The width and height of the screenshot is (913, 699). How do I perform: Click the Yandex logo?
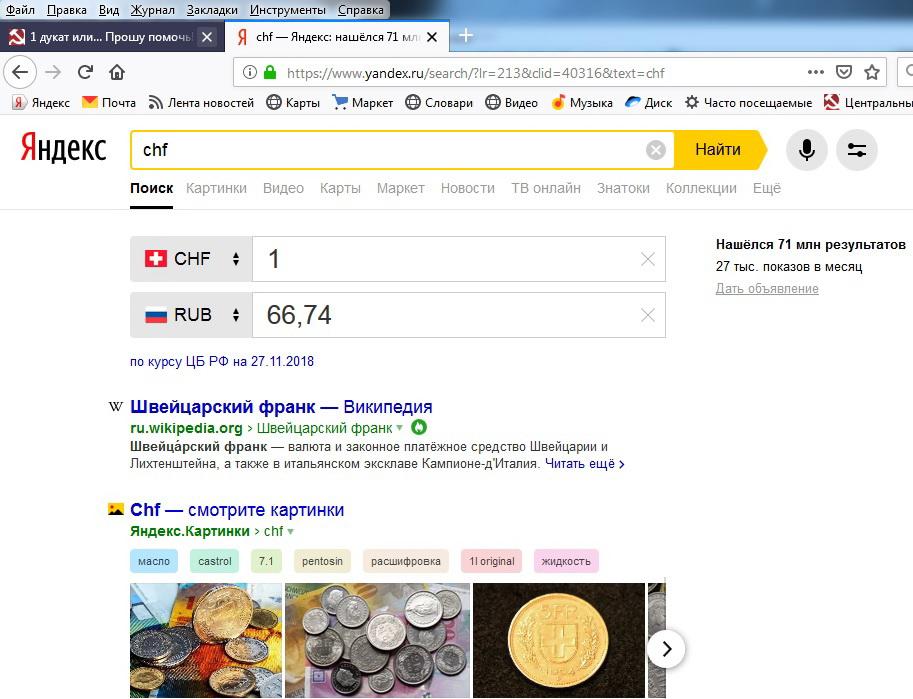point(63,148)
